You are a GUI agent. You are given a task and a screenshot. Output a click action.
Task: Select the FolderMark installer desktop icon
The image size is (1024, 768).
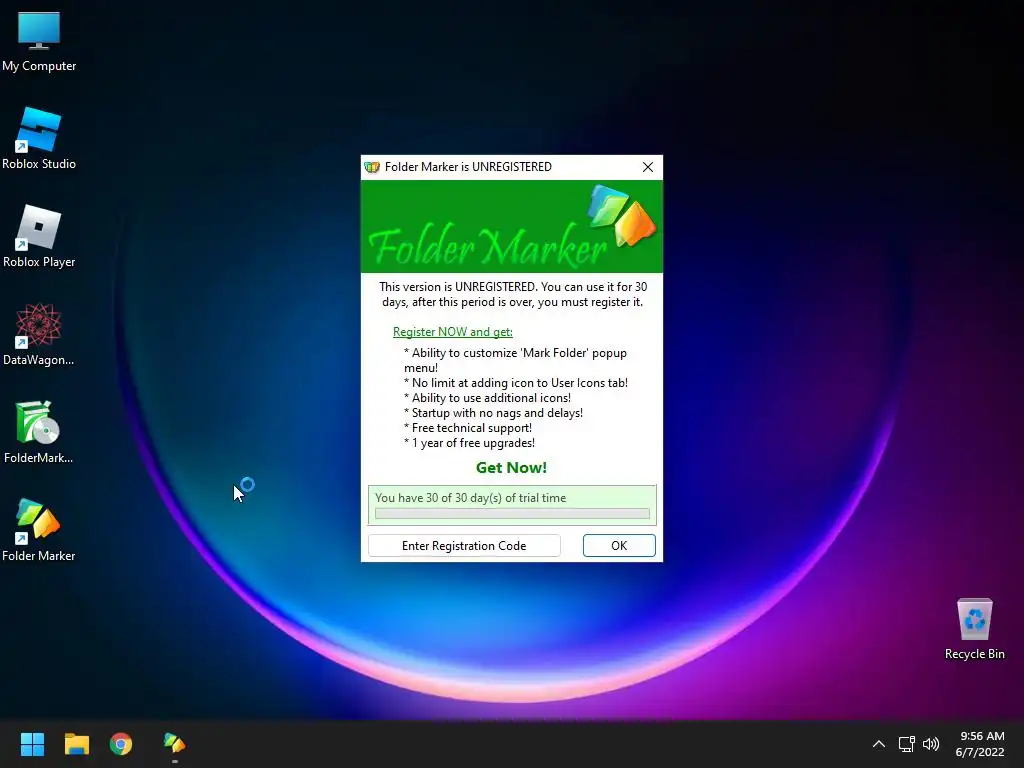tap(39, 432)
